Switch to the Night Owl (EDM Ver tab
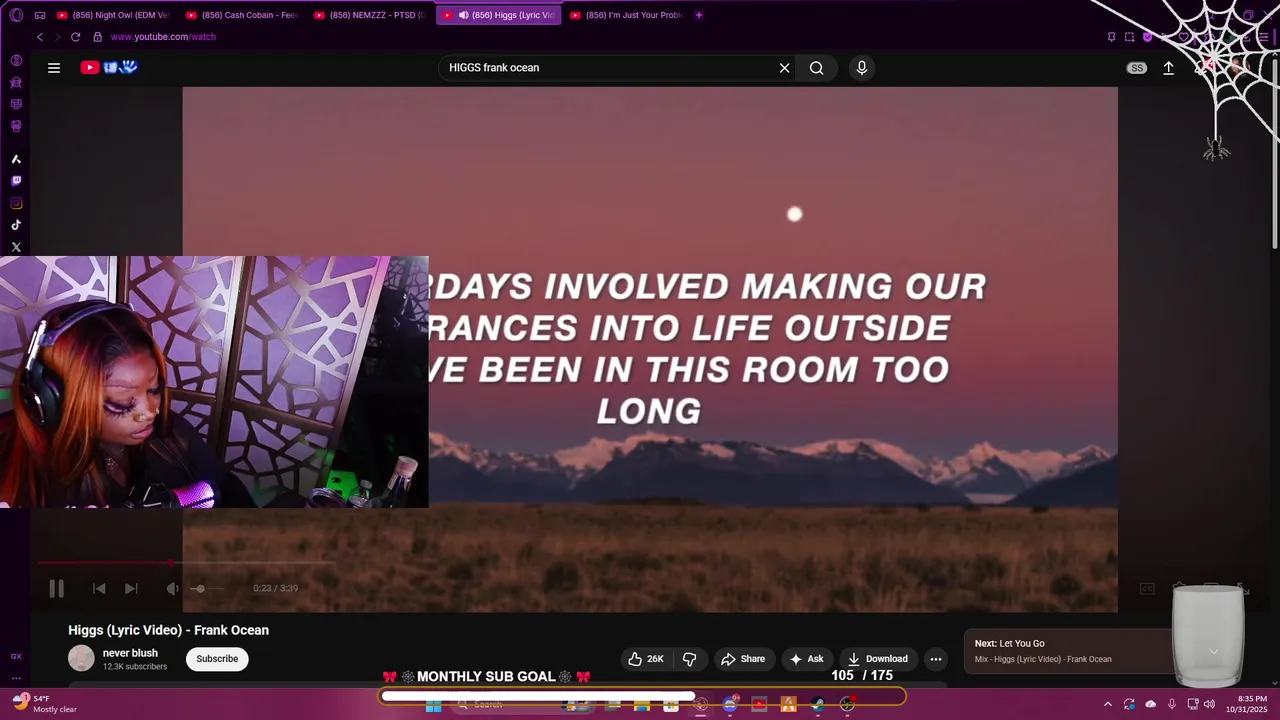Viewport: 1280px width, 720px height. tap(112, 15)
